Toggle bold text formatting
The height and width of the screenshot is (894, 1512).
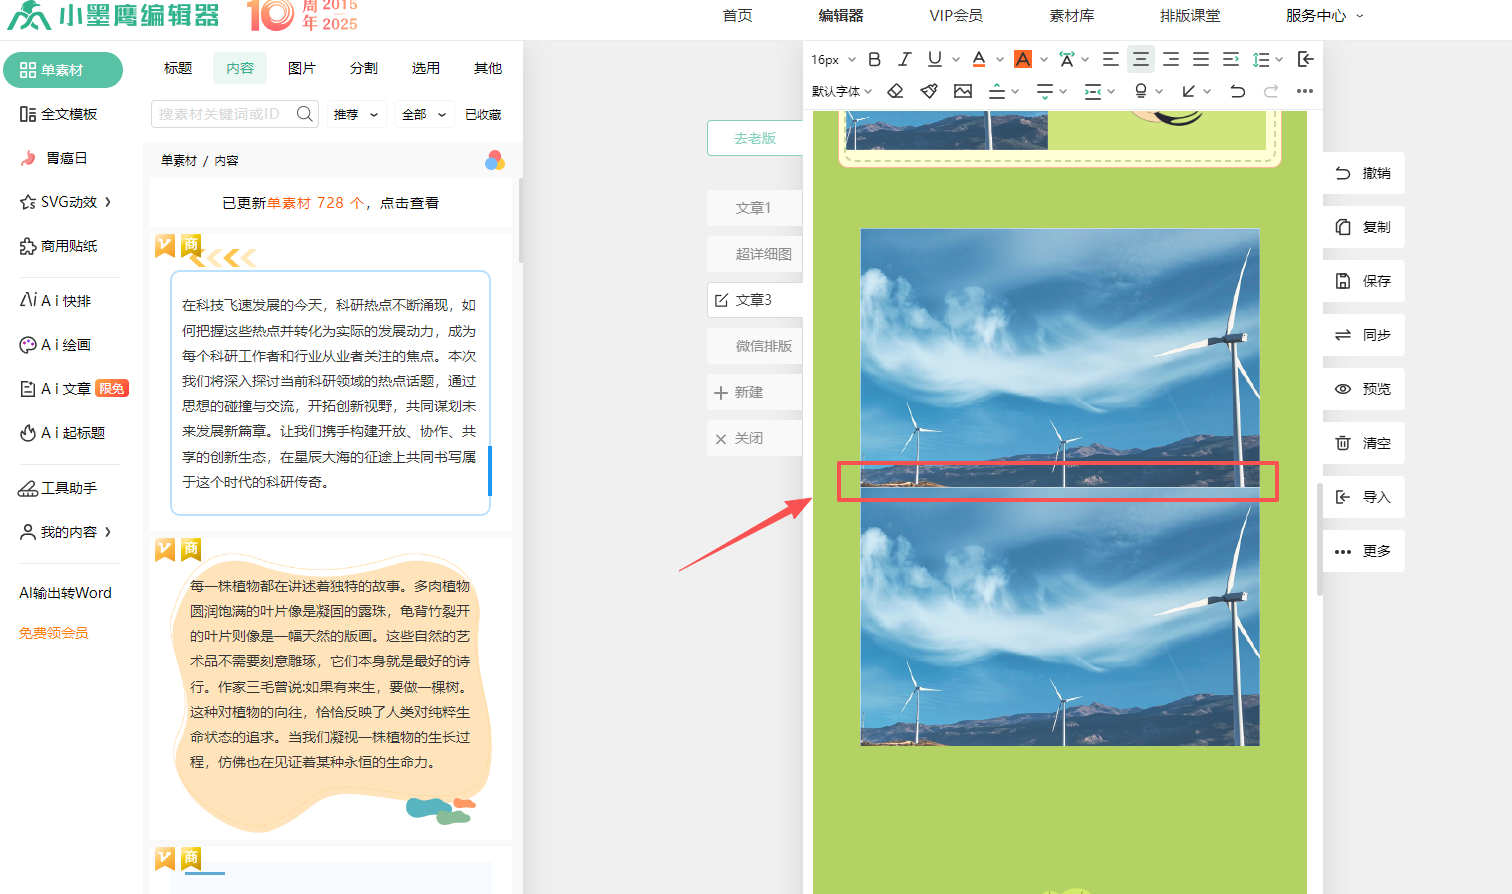coord(874,59)
